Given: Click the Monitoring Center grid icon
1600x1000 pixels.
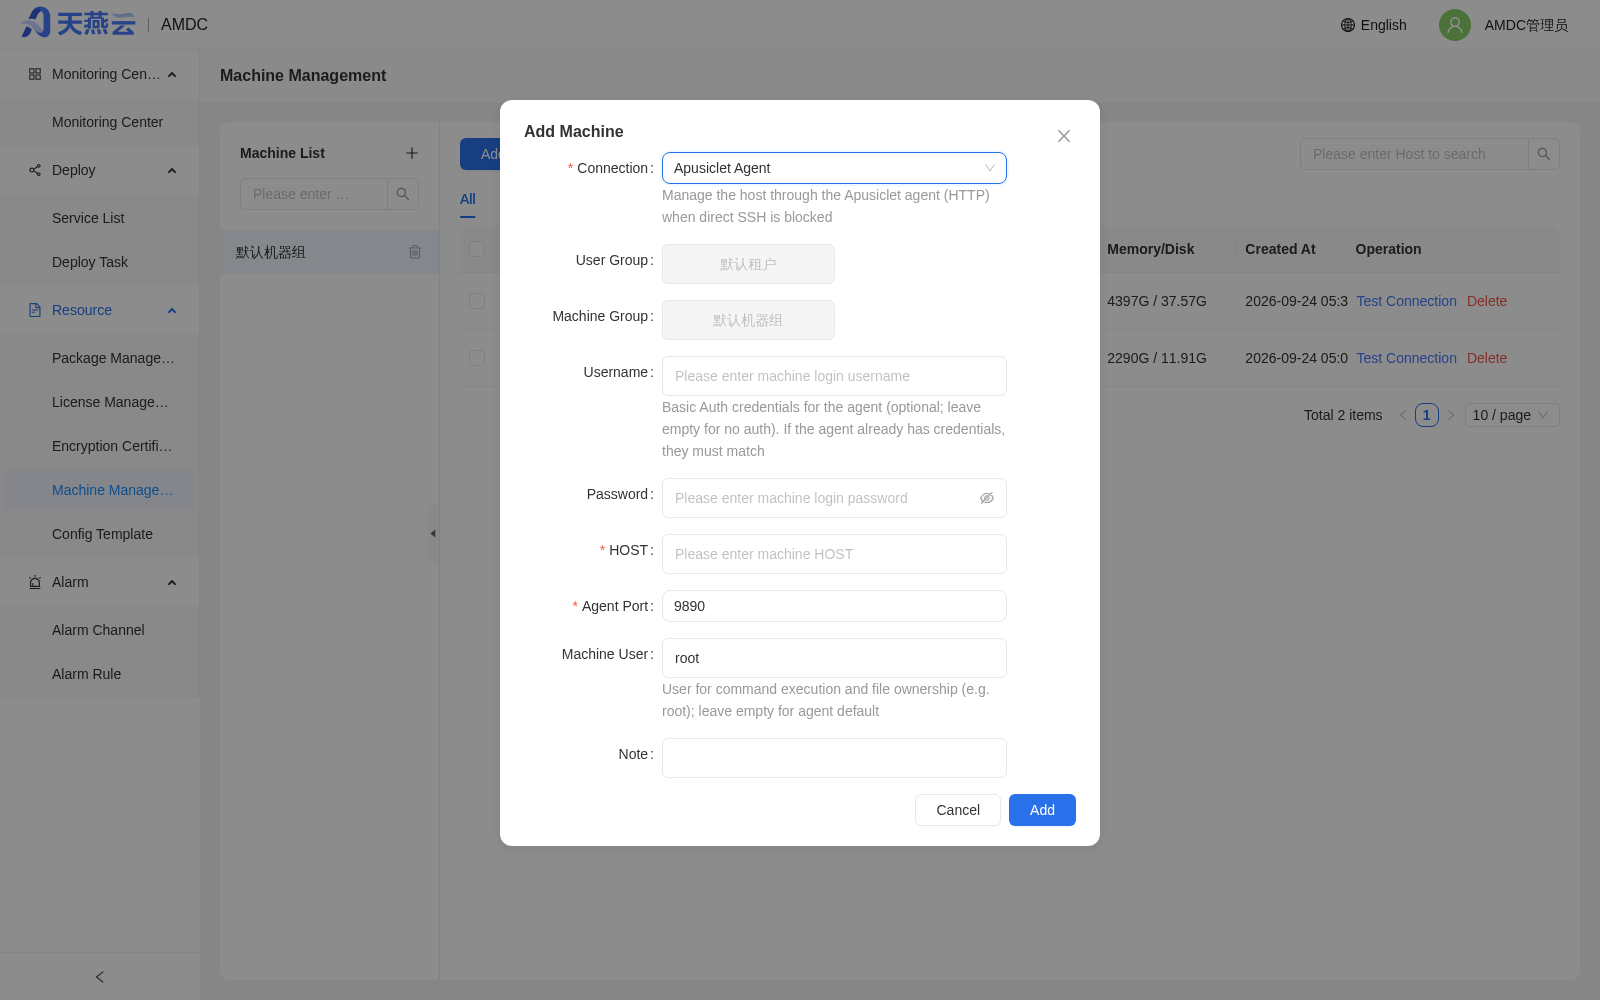Looking at the screenshot, I should point(35,74).
